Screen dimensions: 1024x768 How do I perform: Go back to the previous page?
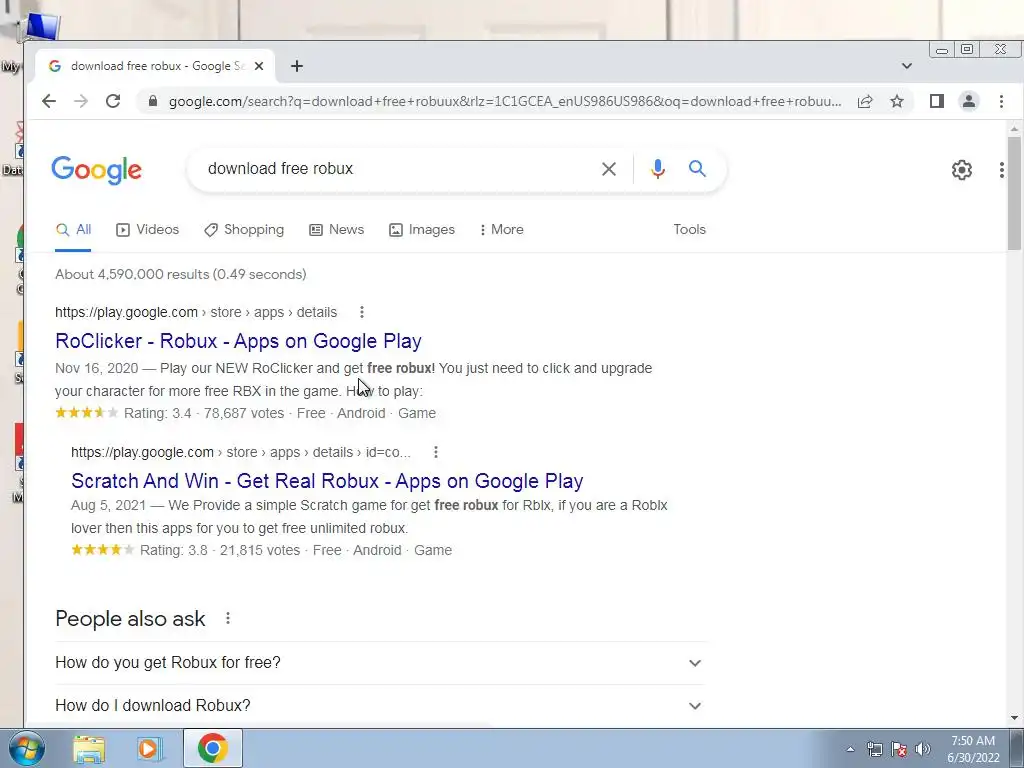pos(49,101)
